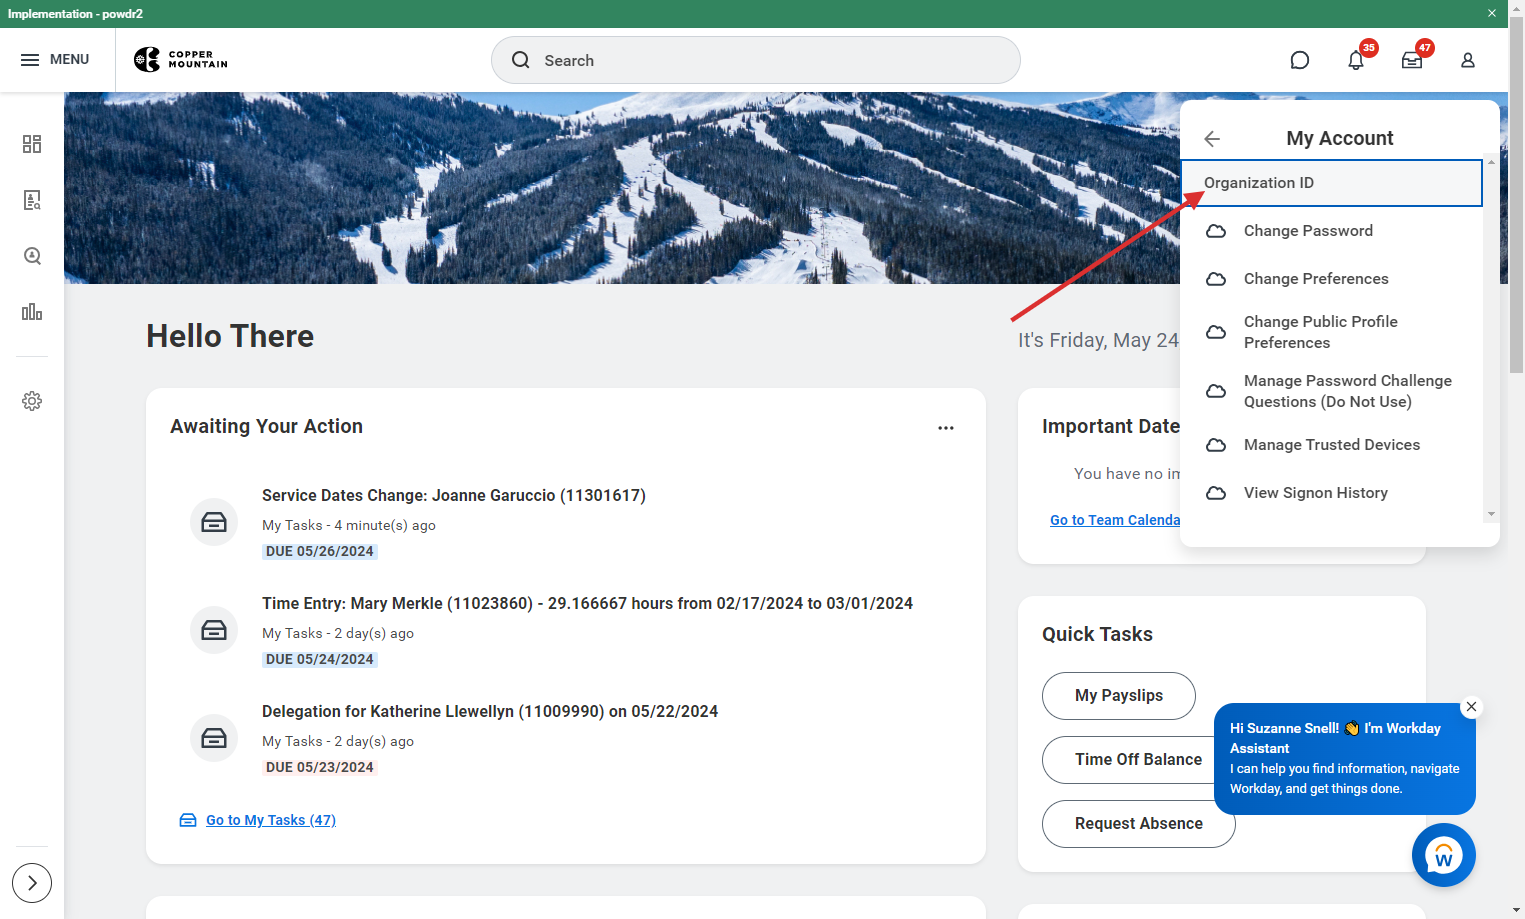Viewport: 1525px width, 919px height.
Task: Click the My Payslips quick task button
Action: coord(1119,696)
